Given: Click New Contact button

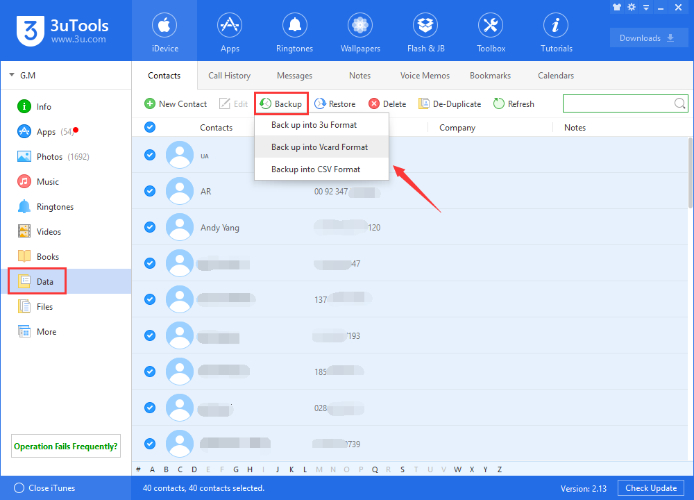Looking at the screenshot, I should coord(176,104).
